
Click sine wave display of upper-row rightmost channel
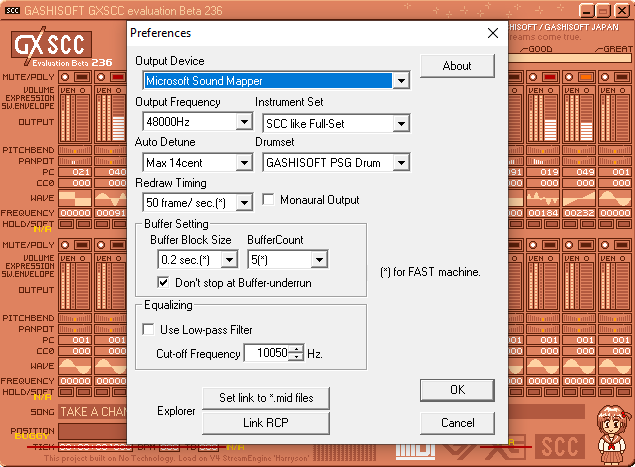pyautogui.click(x=615, y=198)
